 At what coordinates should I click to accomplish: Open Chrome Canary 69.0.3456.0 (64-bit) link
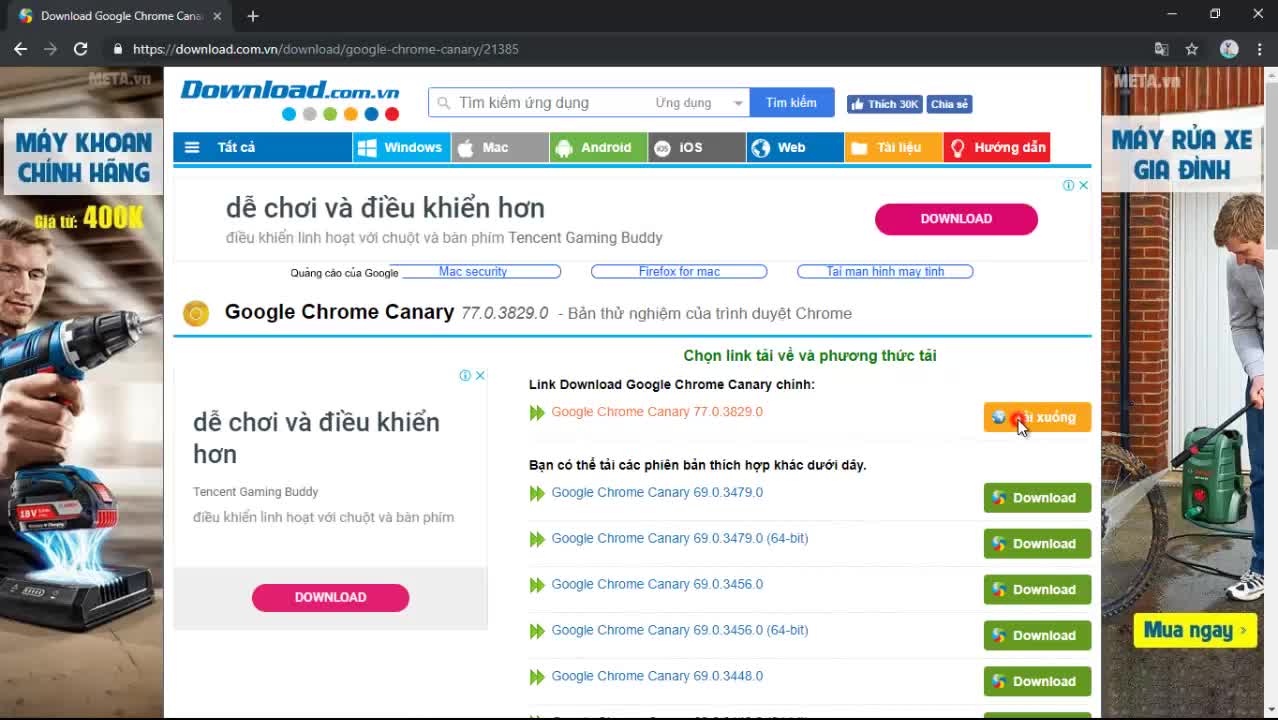679,630
